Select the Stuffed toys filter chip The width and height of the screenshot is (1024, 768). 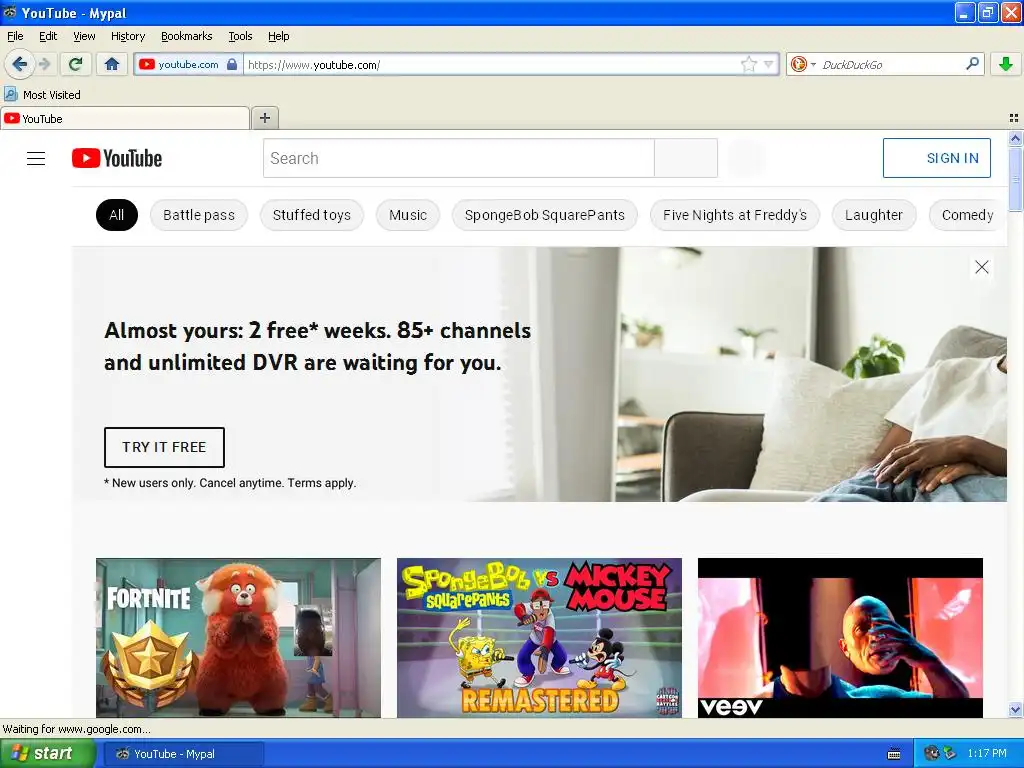pyautogui.click(x=312, y=215)
